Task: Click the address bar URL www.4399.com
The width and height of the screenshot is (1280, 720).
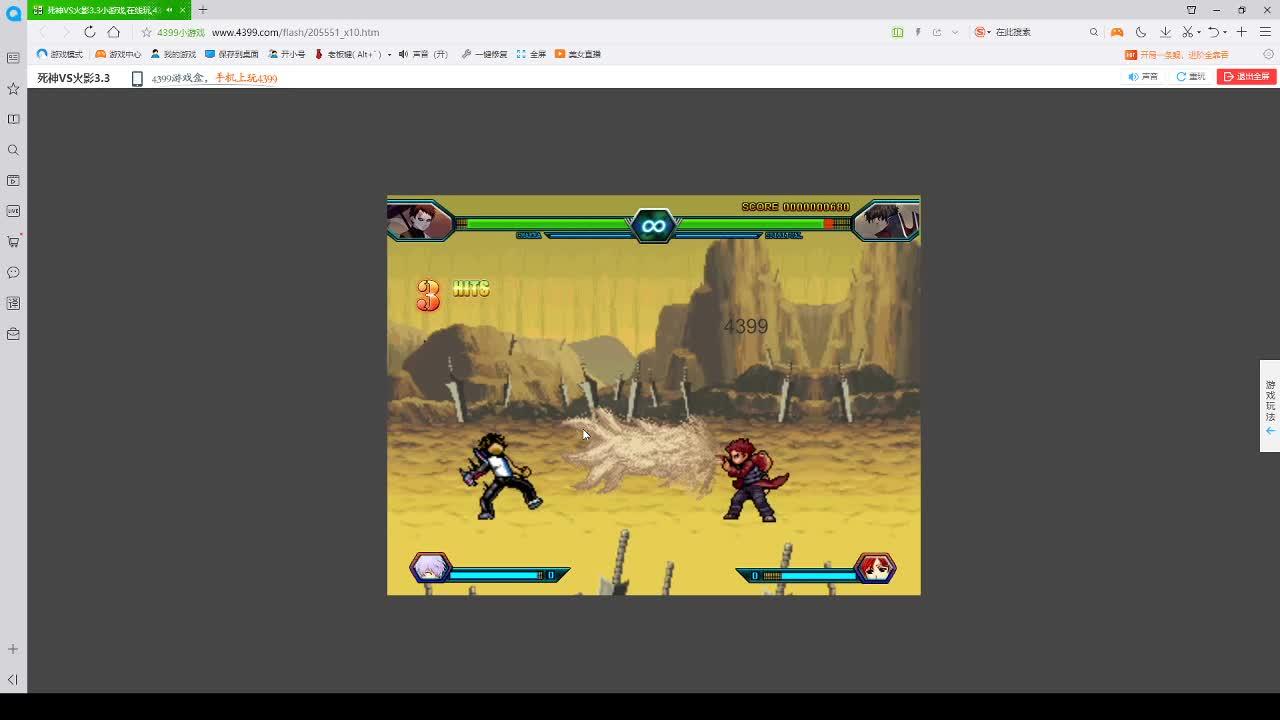Action: [x=295, y=32]
